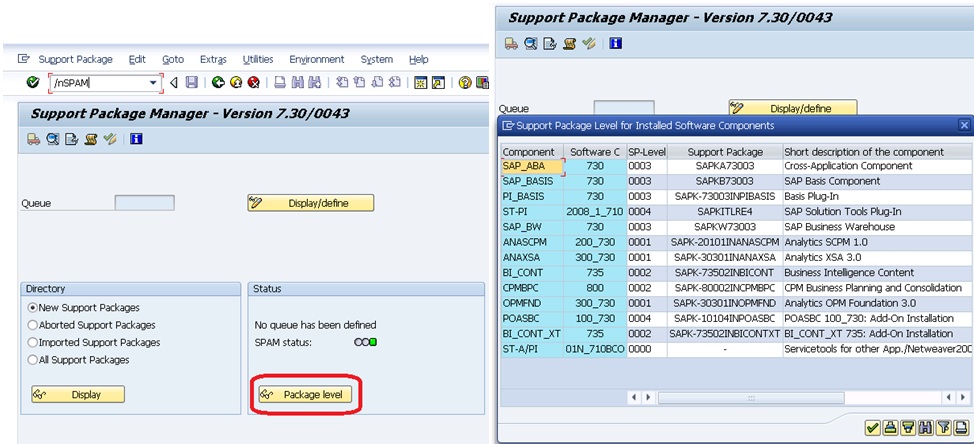Select the ANASCPM component cell
The image size is (974, 444).
tap(532, 242)
